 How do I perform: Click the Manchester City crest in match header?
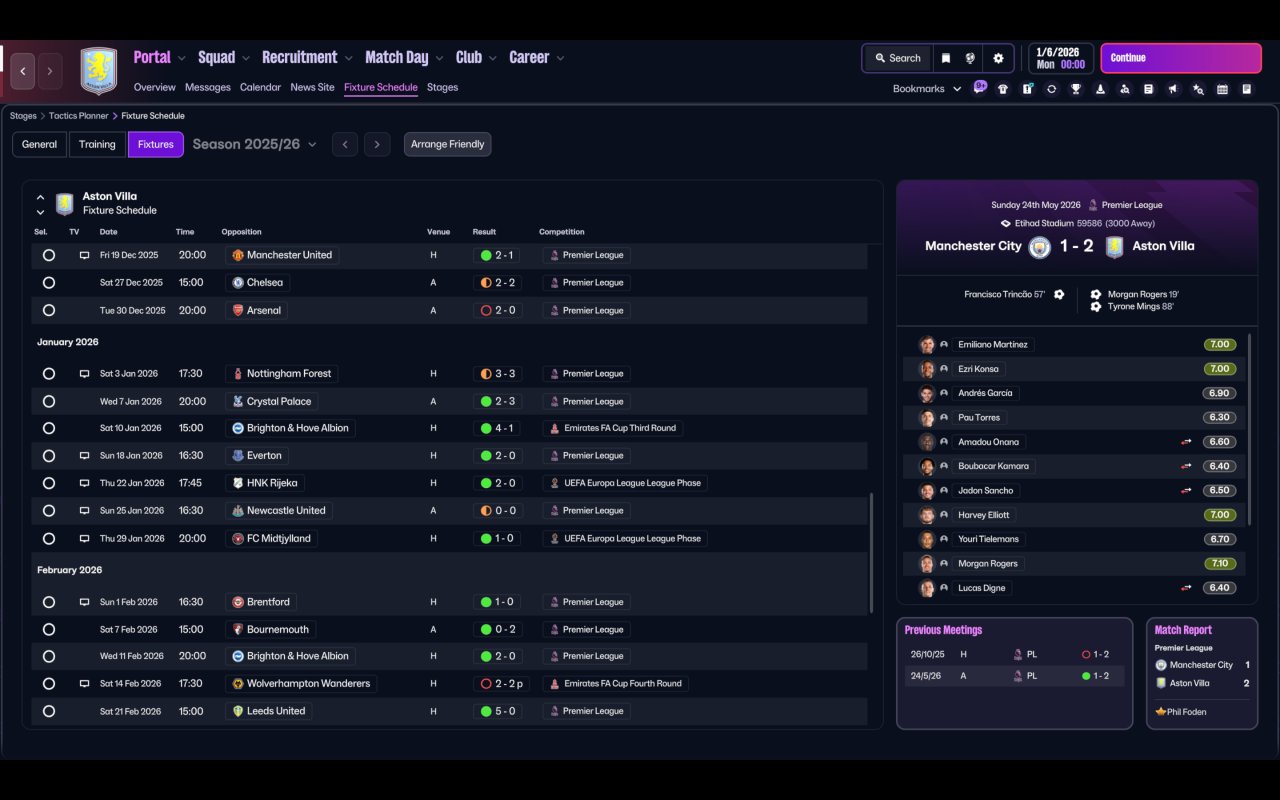[x=1040, y=247]
